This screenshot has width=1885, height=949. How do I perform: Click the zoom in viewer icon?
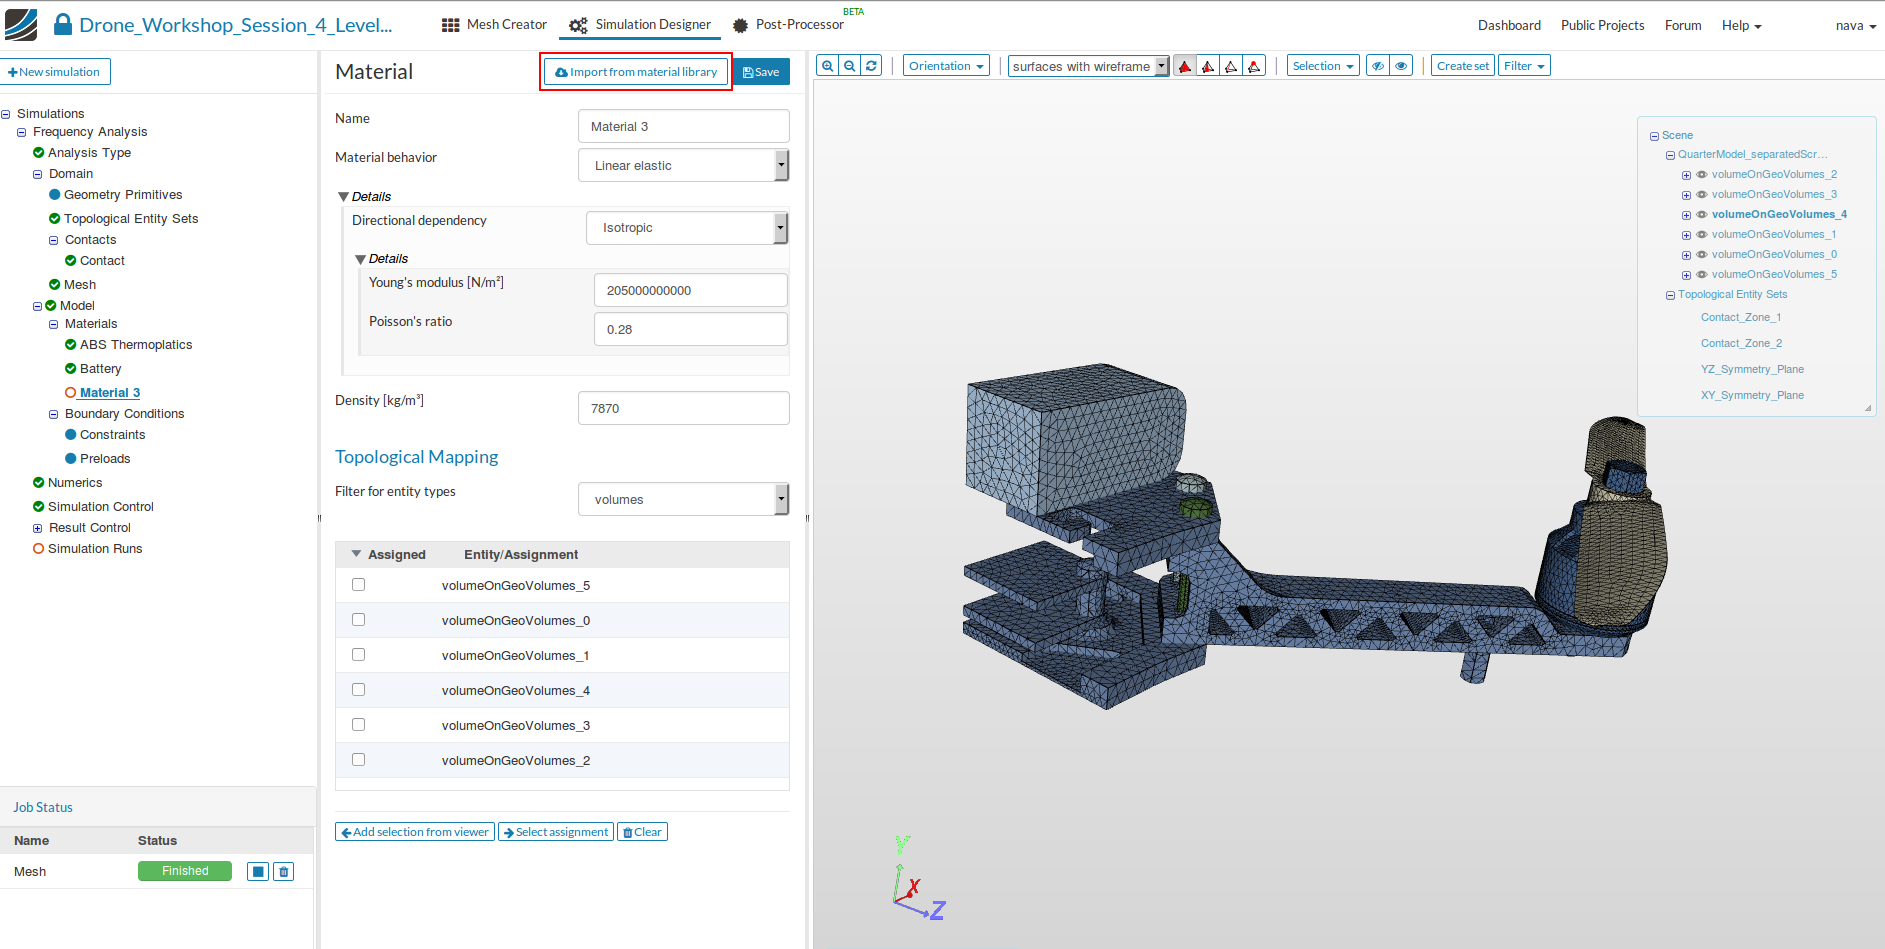click(827, 66)
